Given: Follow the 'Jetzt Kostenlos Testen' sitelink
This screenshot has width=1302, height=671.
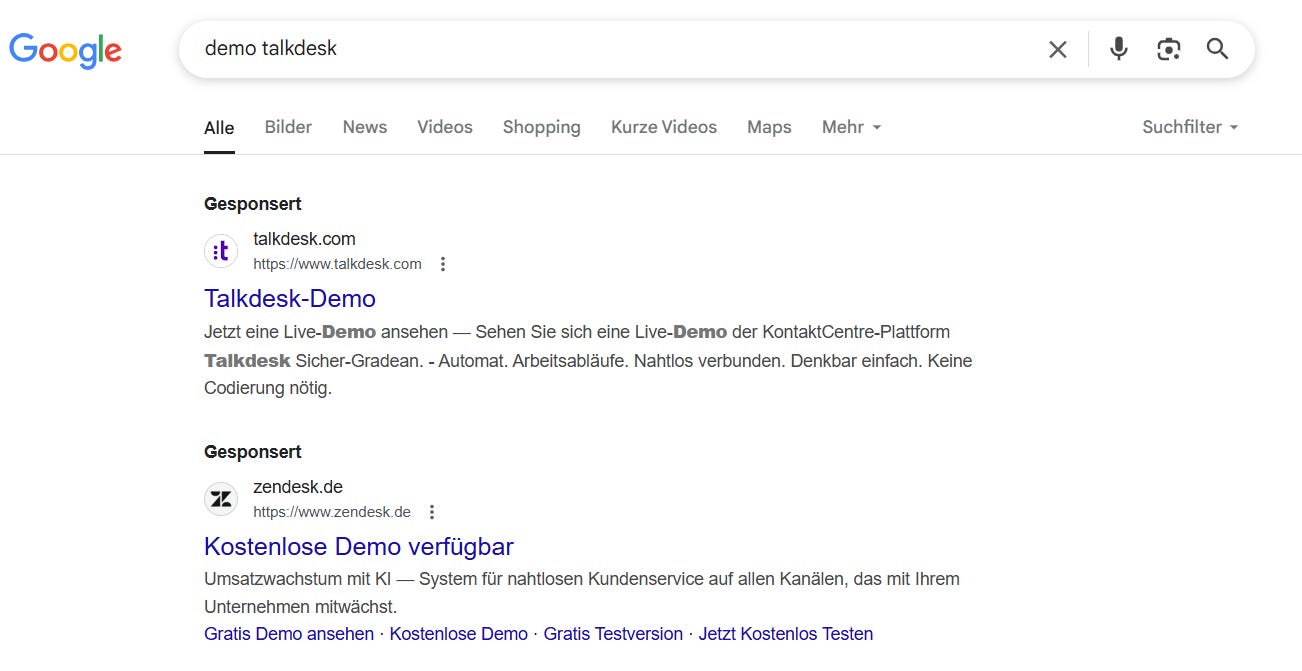Looking at the screenshot, I should (786, 634).
